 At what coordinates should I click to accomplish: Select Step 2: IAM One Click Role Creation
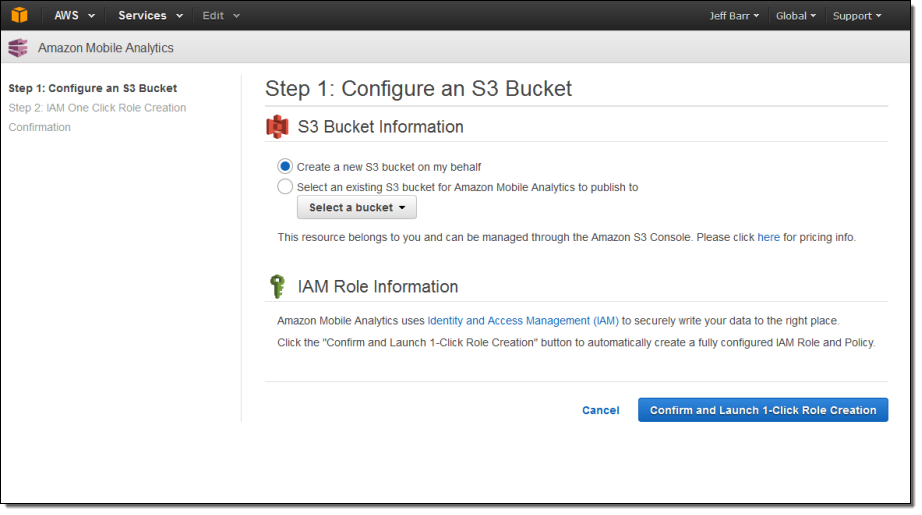click(x=97, y=108)
